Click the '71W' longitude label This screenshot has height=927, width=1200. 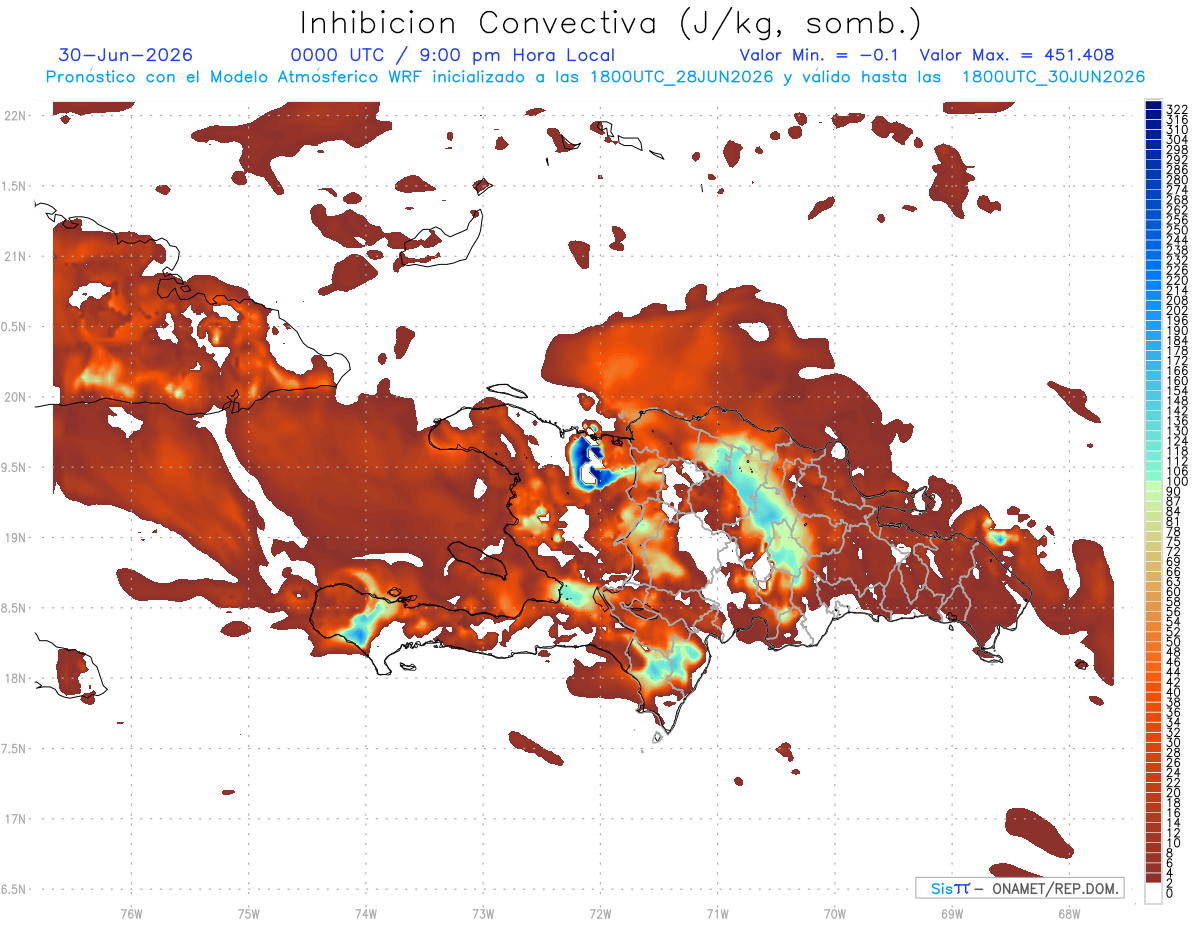(x=717, y=913)
